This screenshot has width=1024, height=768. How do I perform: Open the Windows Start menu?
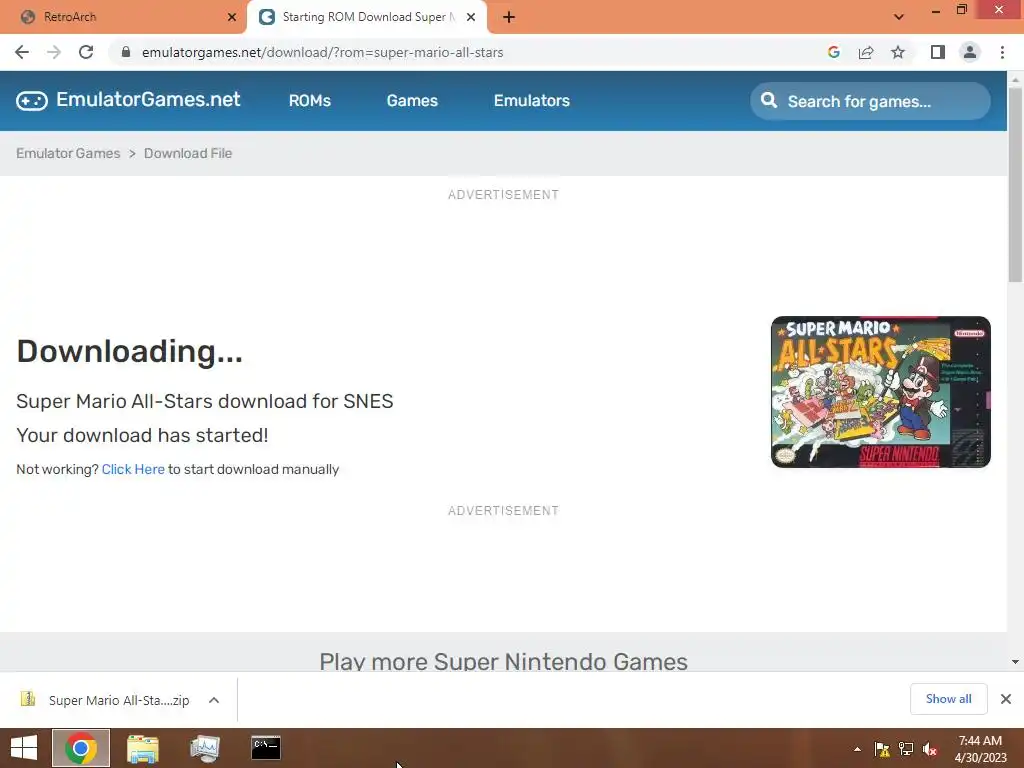coord(24,748)
